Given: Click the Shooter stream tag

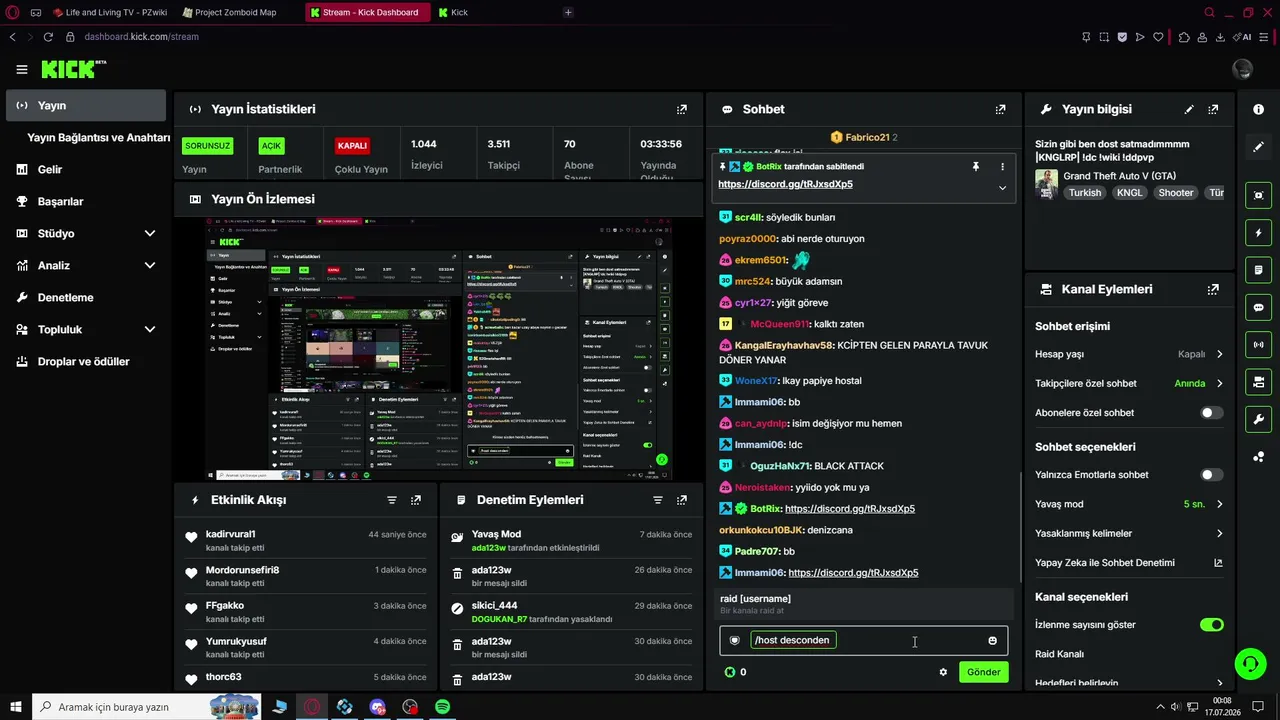Looking at the screenshot, I should [x=1176, y=193].
